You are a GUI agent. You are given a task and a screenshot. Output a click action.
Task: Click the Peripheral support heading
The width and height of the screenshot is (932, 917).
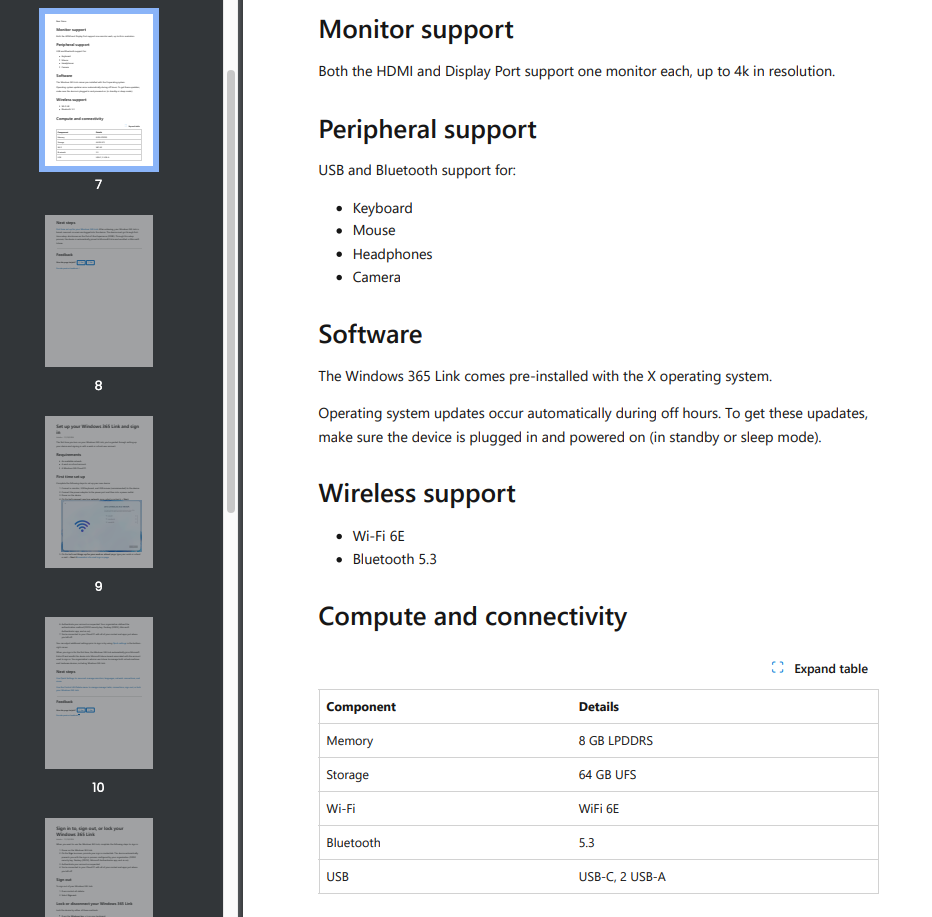point(427,130)
